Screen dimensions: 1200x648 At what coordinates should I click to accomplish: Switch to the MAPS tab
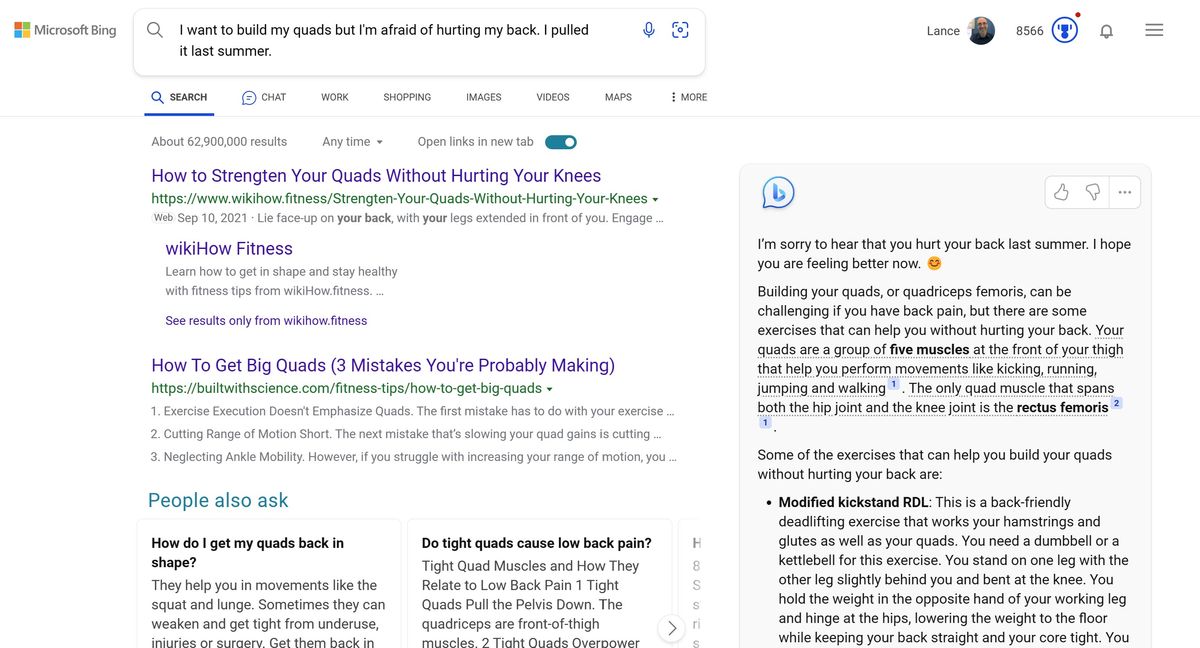click(618, 97)
